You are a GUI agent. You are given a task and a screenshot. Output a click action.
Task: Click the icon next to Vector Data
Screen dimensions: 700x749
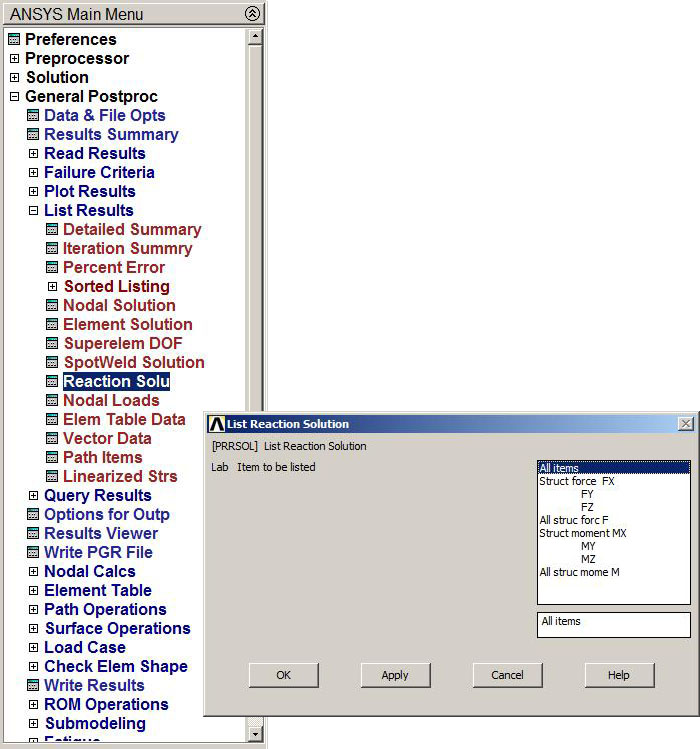52,439
